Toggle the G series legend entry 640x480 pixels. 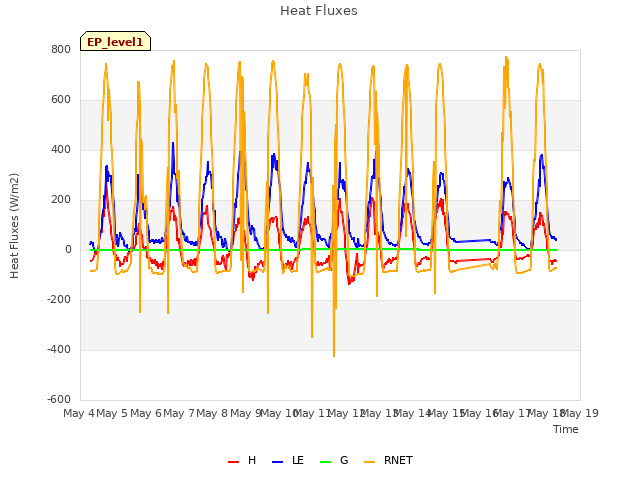tap(334, 460)
